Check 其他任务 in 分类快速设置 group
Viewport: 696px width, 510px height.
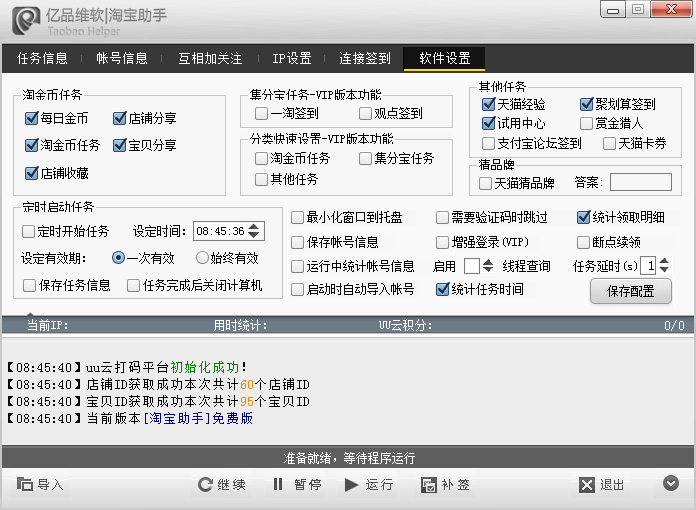click(x=261, y=179)
